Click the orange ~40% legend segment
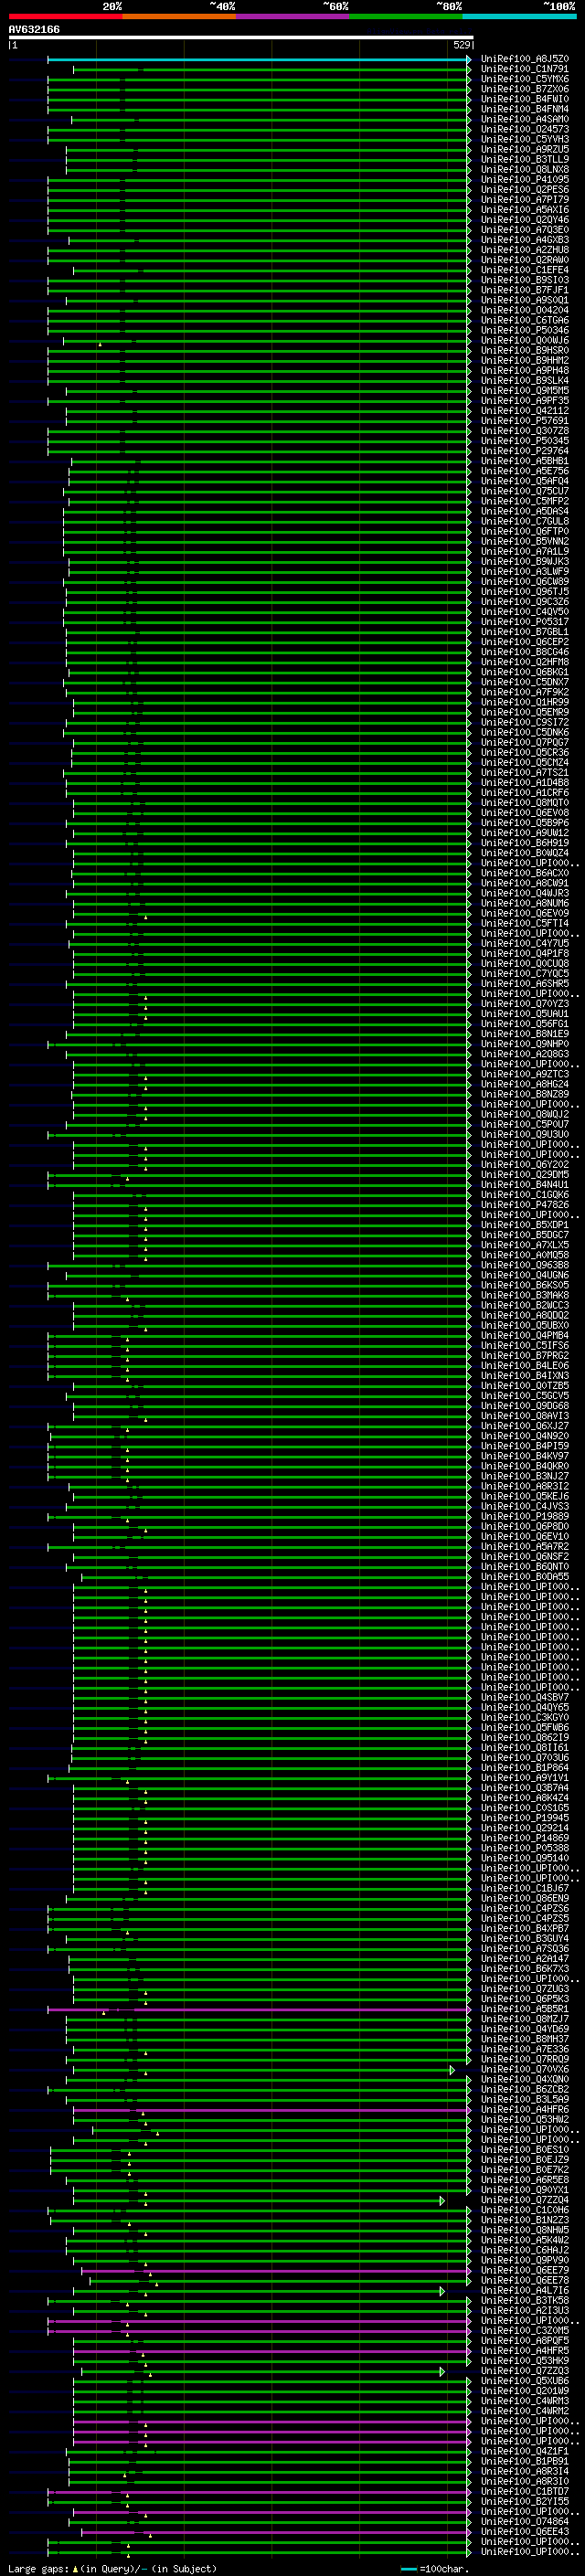Image resolution: width=585 pixels, height=2576 pixels. pos(179,16)
